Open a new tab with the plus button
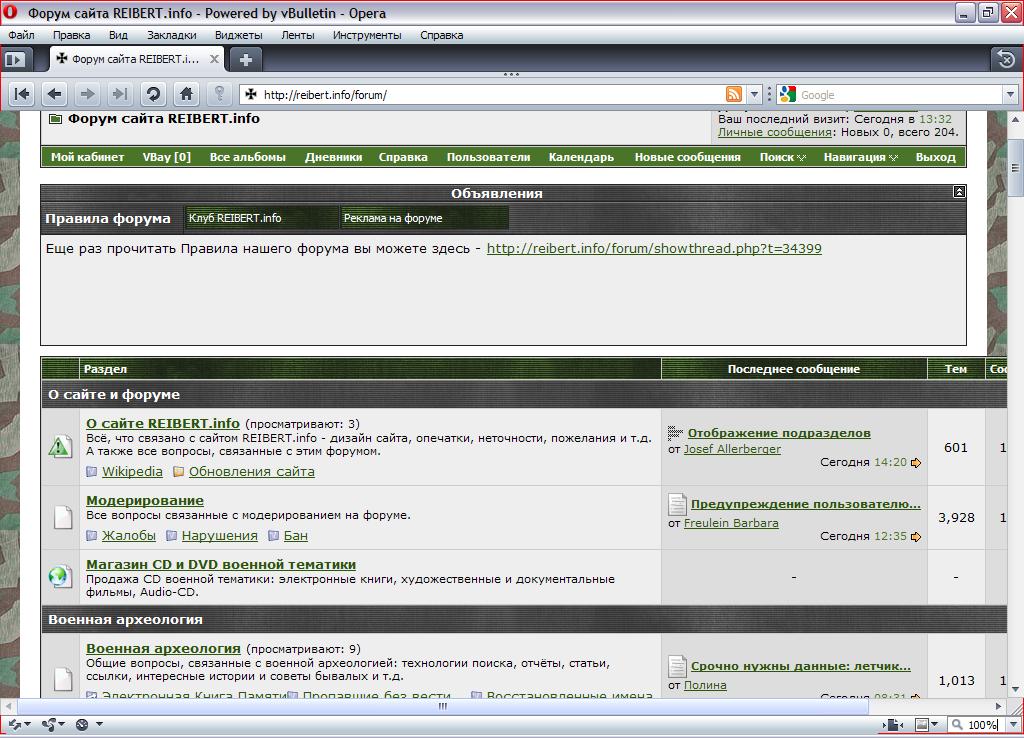The width and height of the screenshot is (1024, 738). point(246,60)
